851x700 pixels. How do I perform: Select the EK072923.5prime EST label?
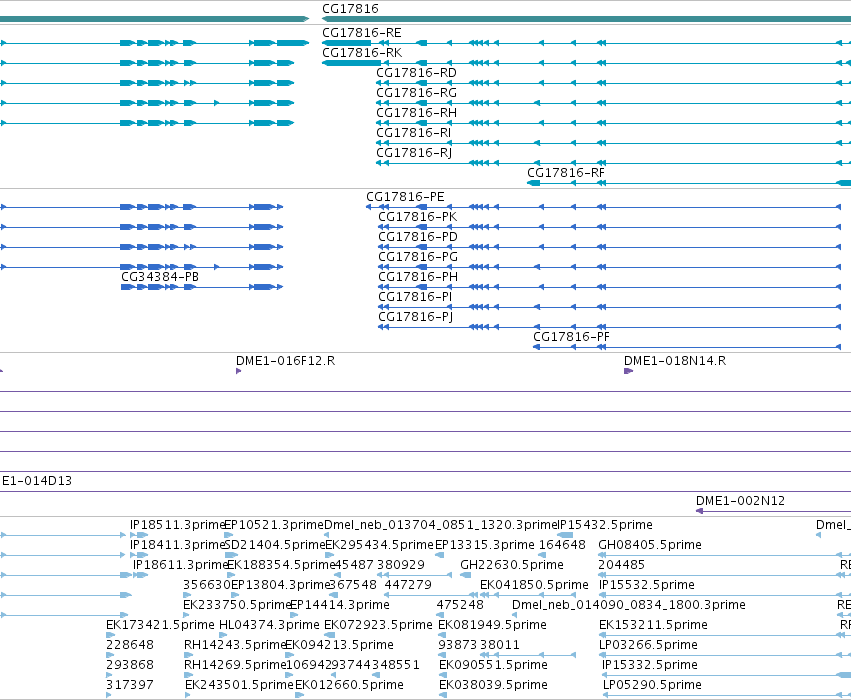[378, 625]
